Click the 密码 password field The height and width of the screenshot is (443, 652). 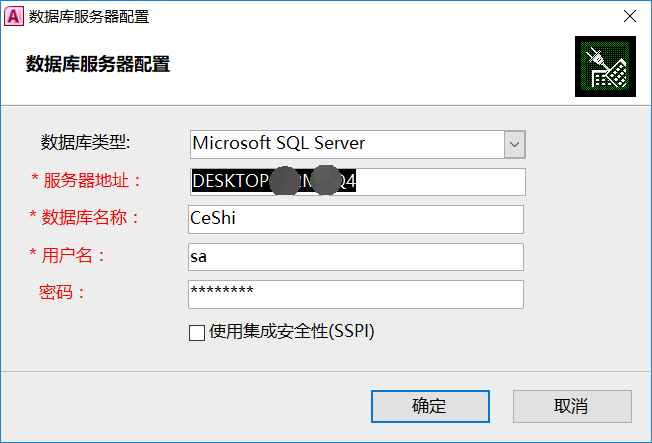point(356,294)
